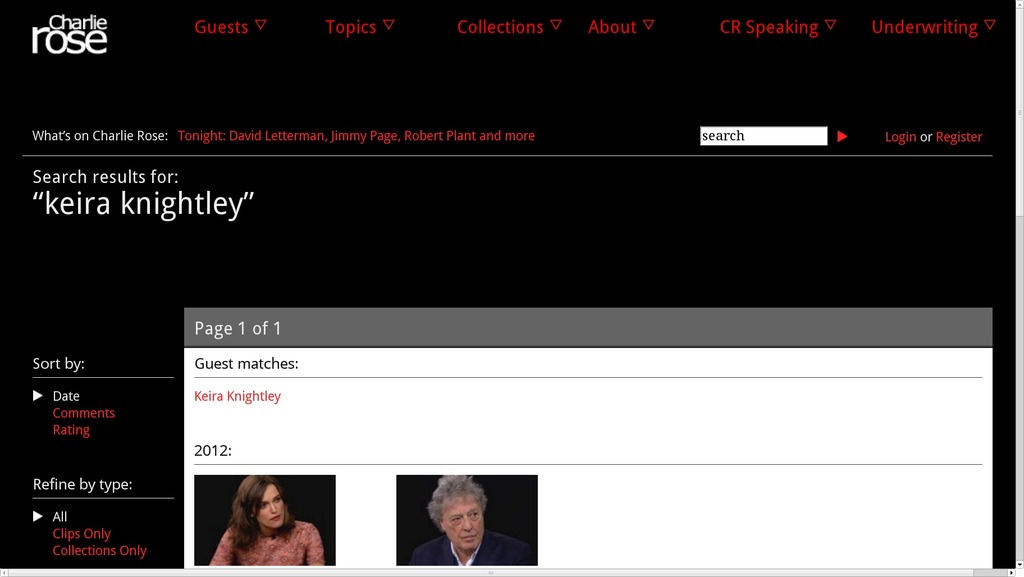Open Keira Knightley guest match link

click(238, 396)
